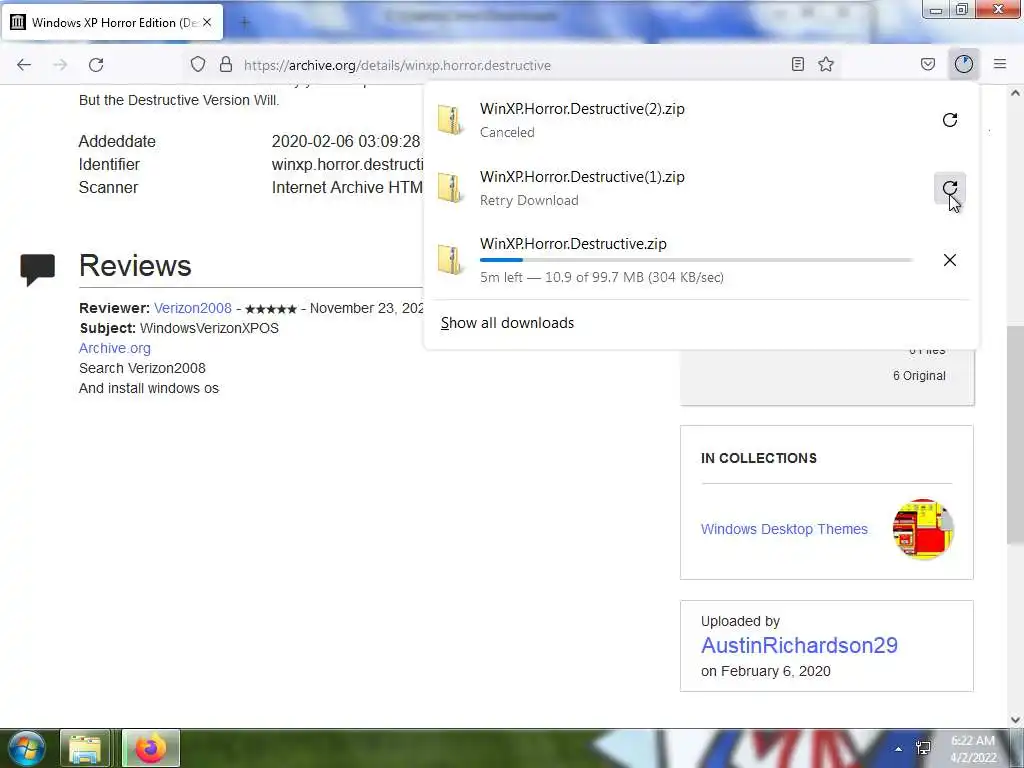Click the scrollbar down arrow

coord(1015,720)
